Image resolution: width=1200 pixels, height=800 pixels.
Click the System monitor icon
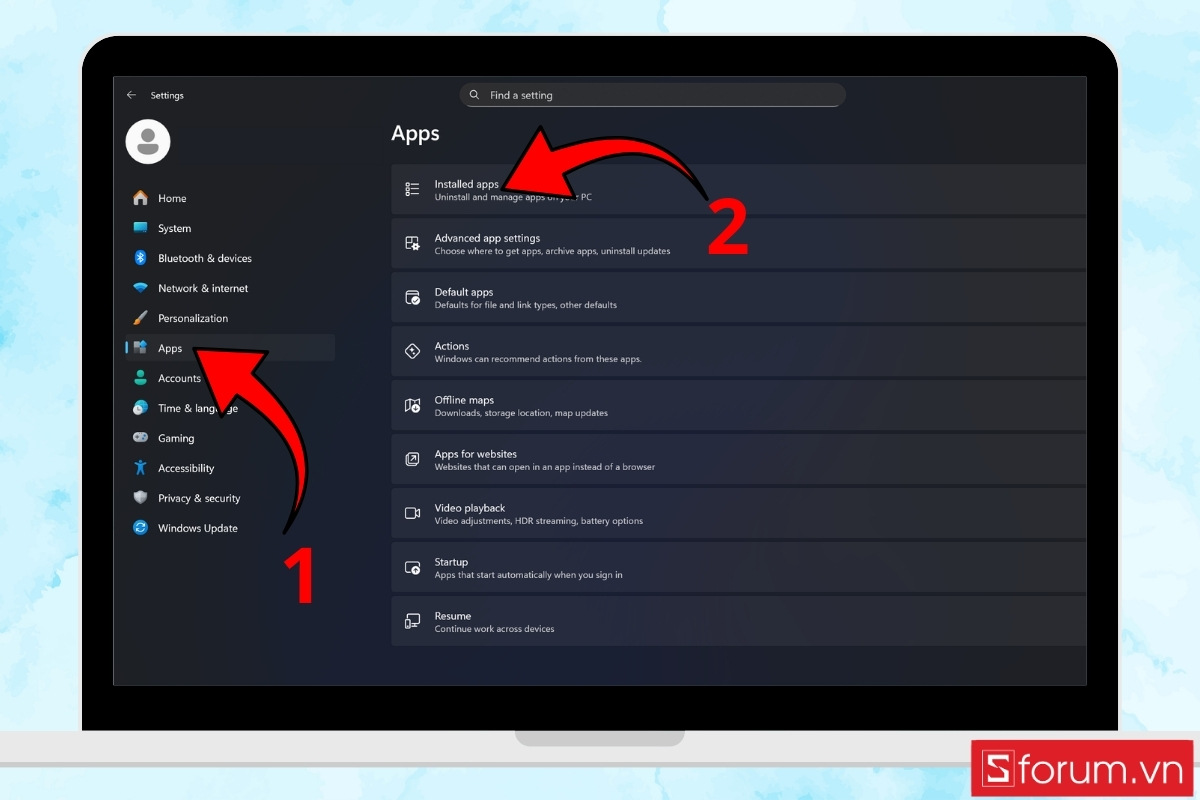(x=140, y=228)
